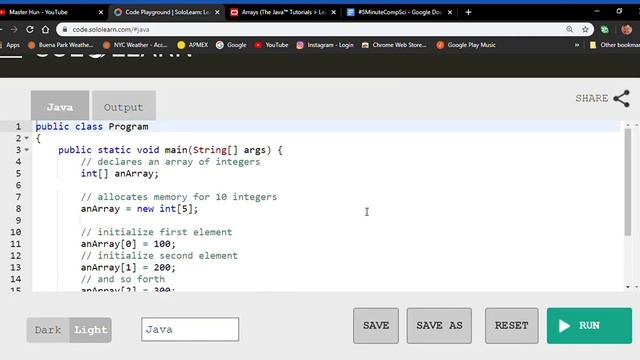This screenshot has width=640, height=360.
Task: Click the SAVE button
Action: [376, 326]
